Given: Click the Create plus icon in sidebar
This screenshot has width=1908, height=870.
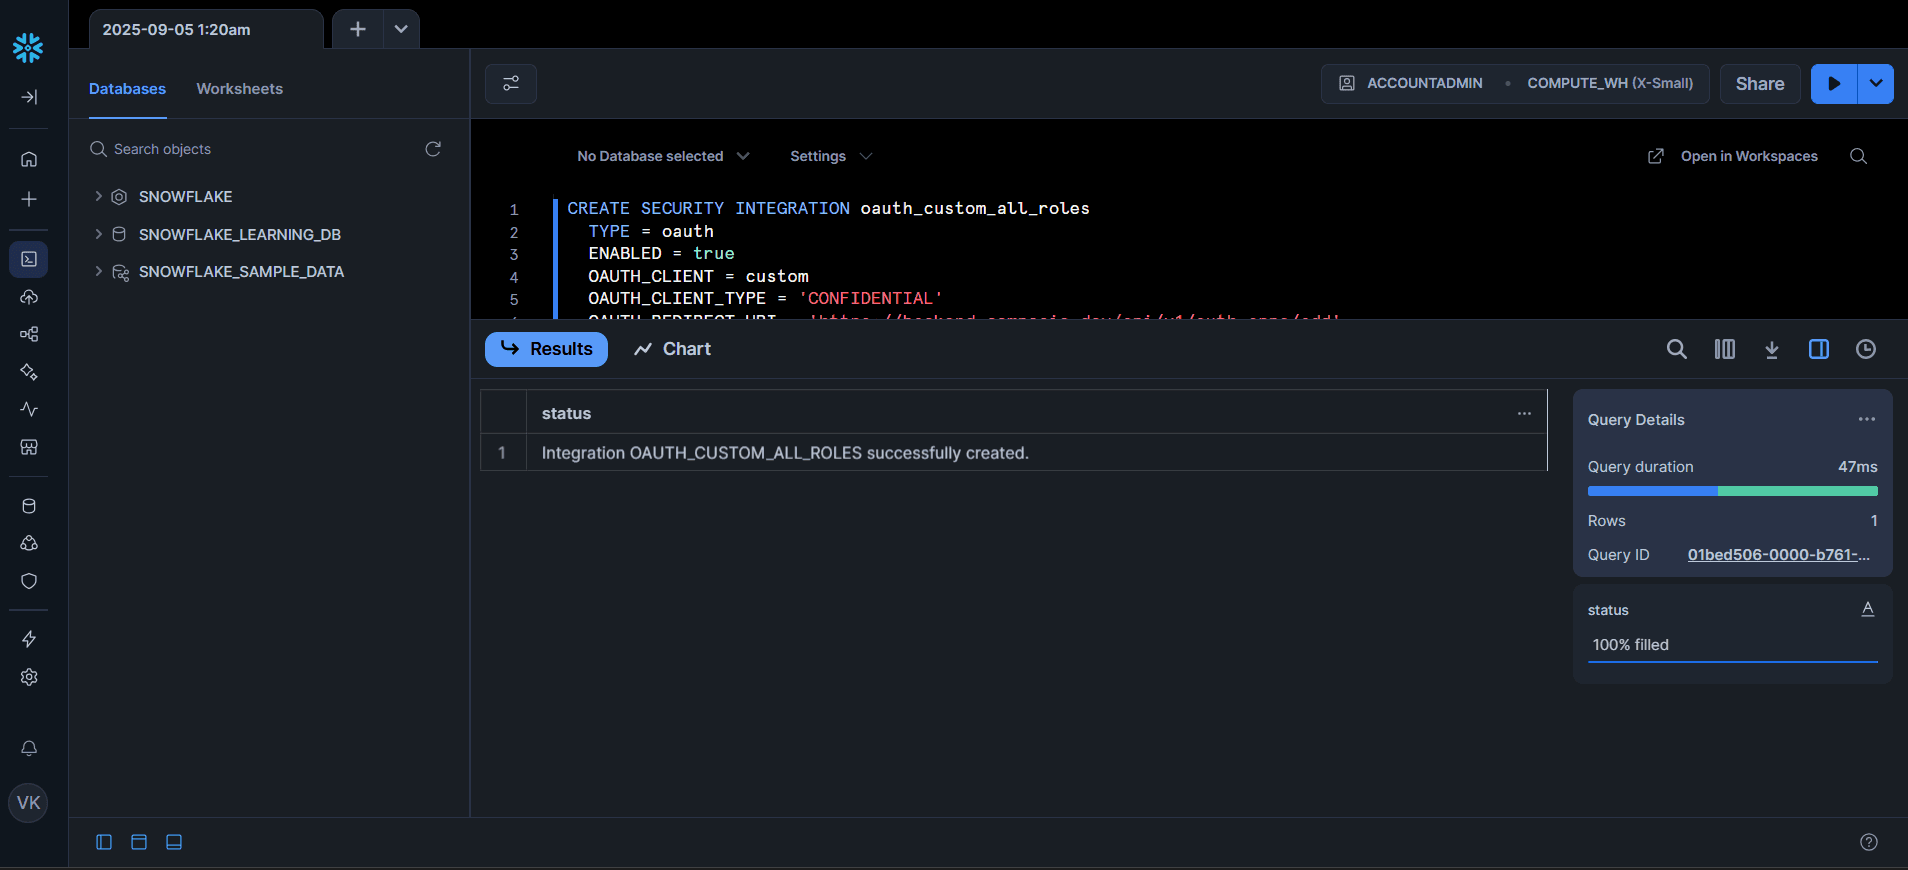Looking at the screenshot, I should point(29,199).
